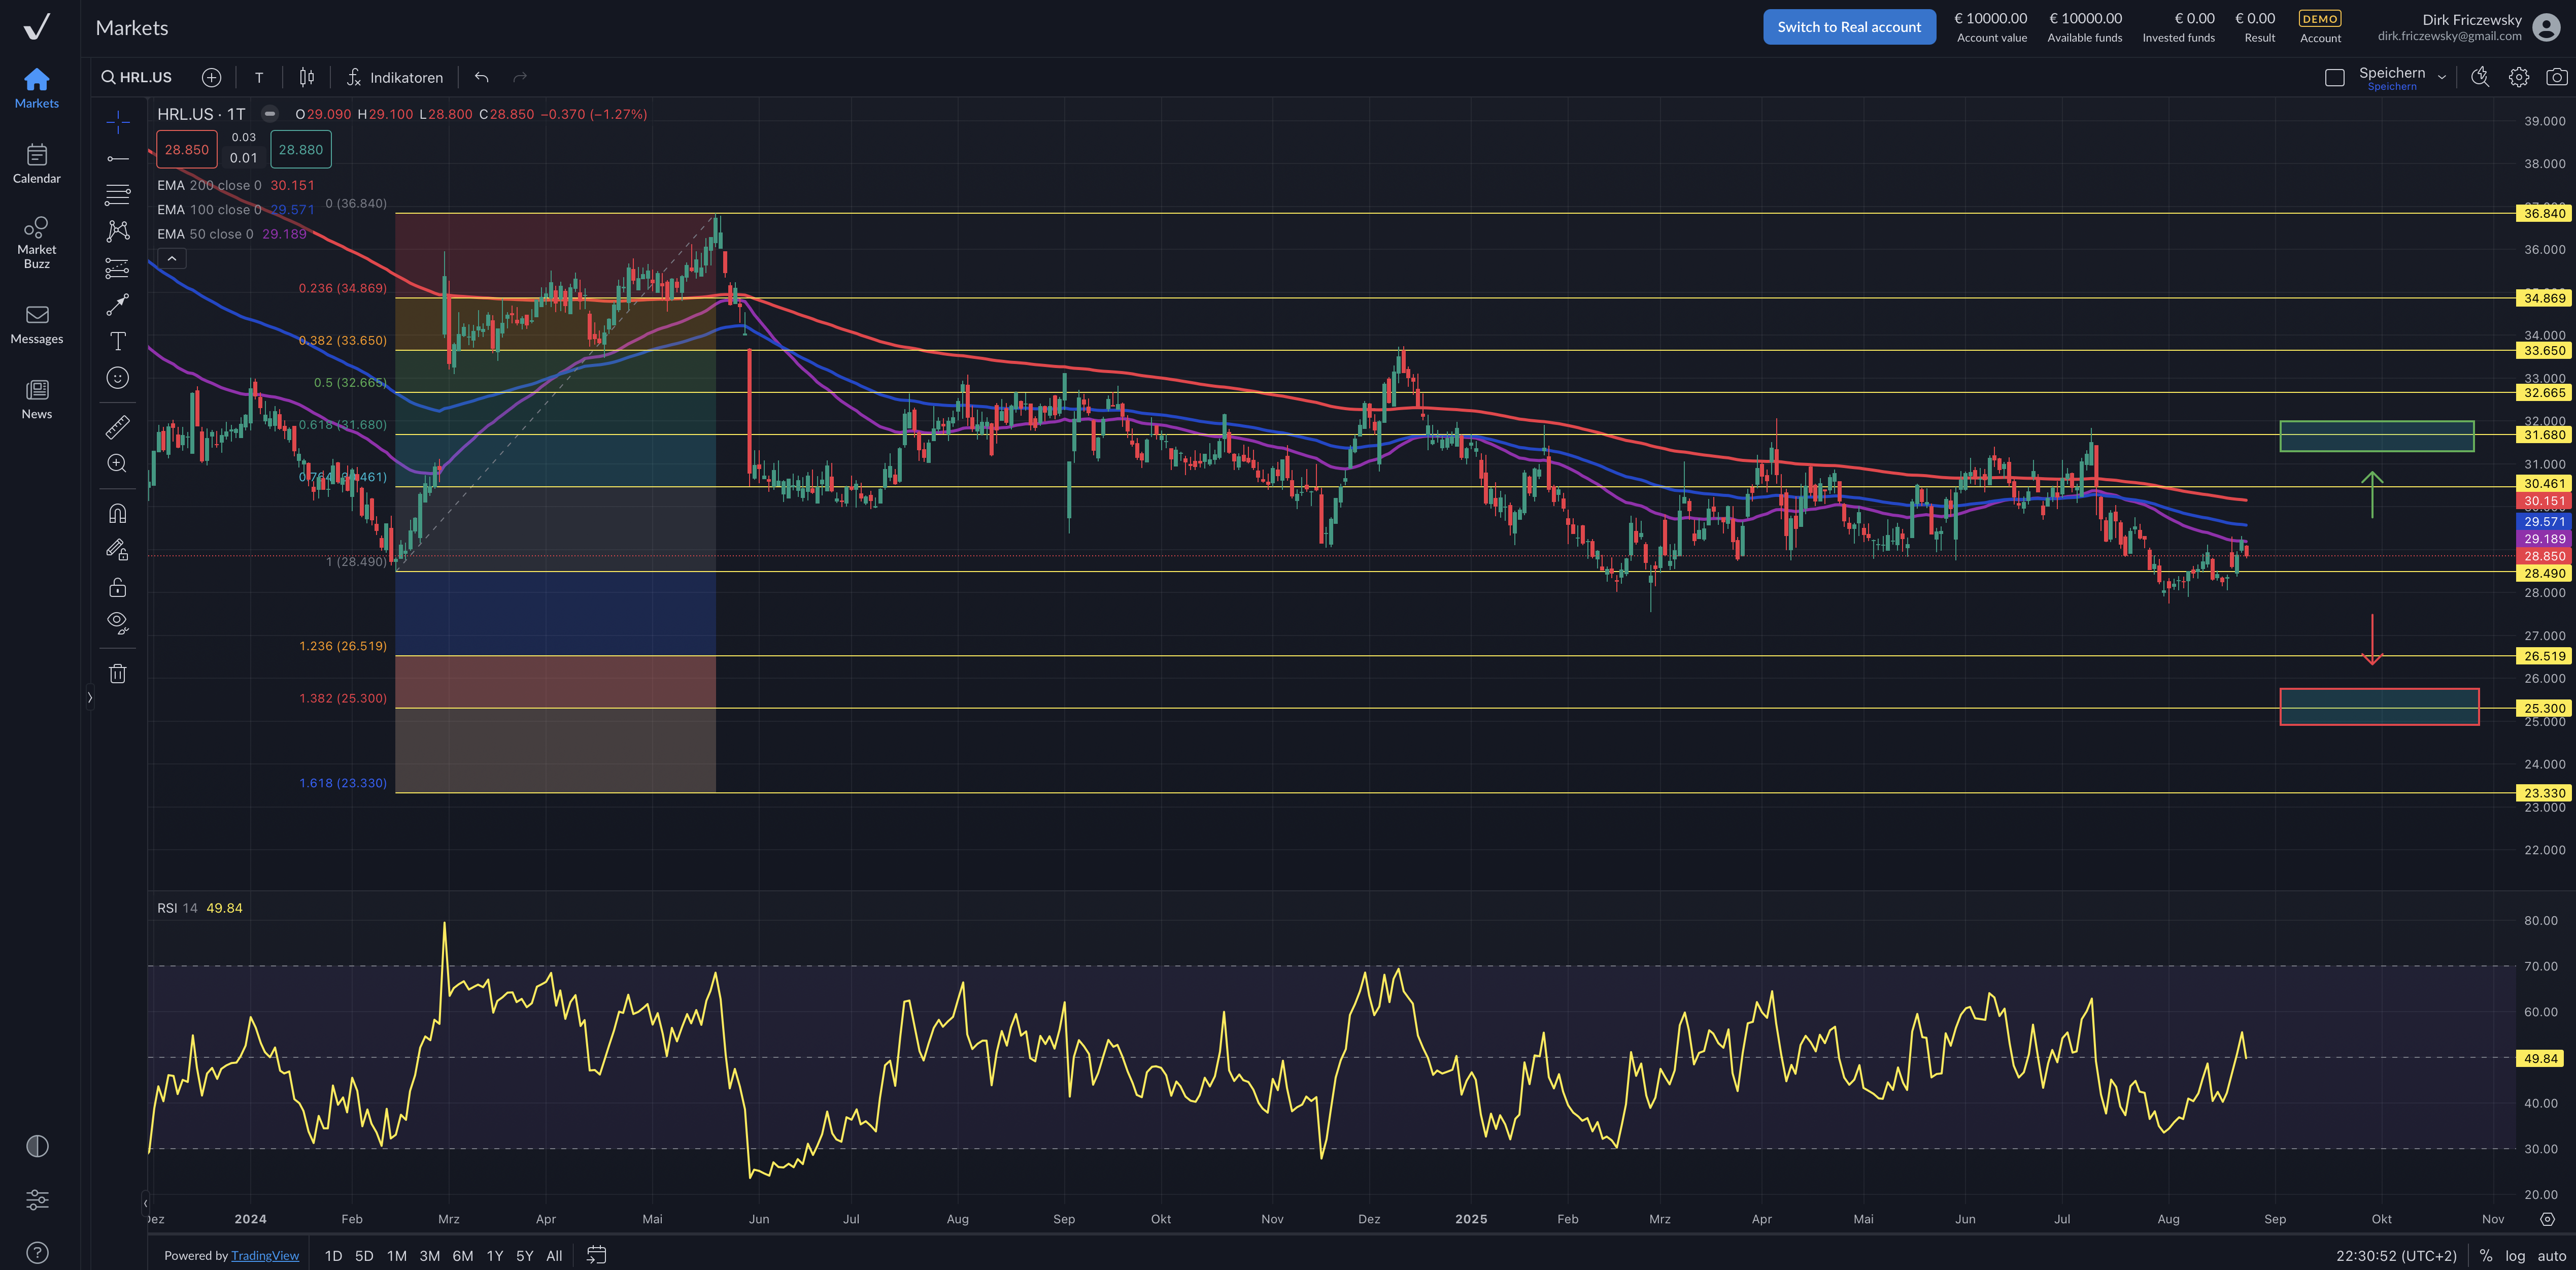The height and width of the screenshot is (1270, 2576).
Task: Toggle log scale on price axis
Action: point(2515,1256)
